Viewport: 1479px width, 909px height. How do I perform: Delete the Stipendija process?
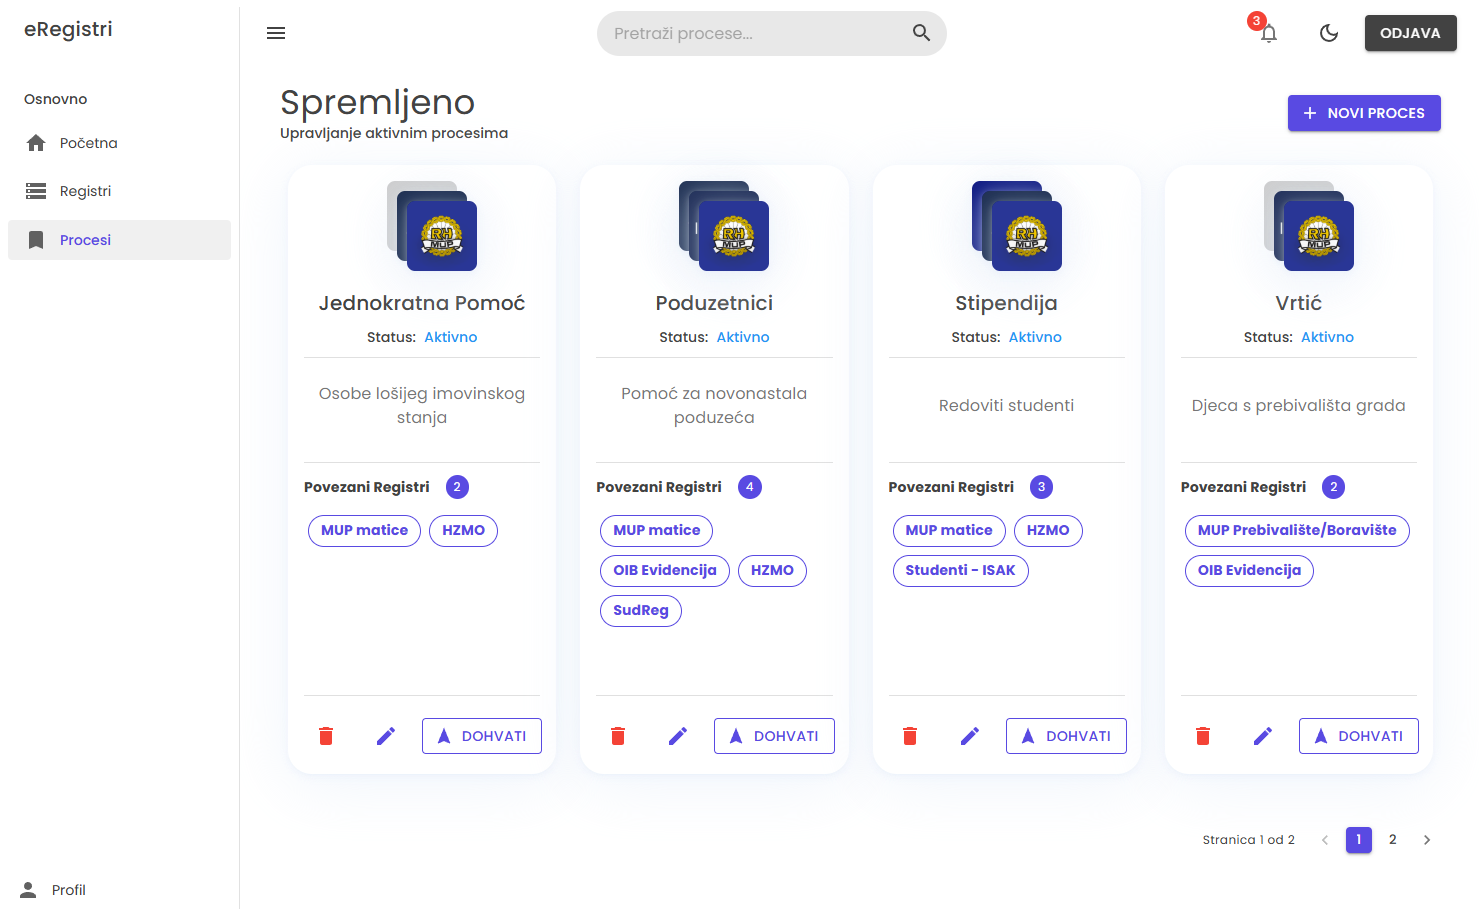[910, 736]
